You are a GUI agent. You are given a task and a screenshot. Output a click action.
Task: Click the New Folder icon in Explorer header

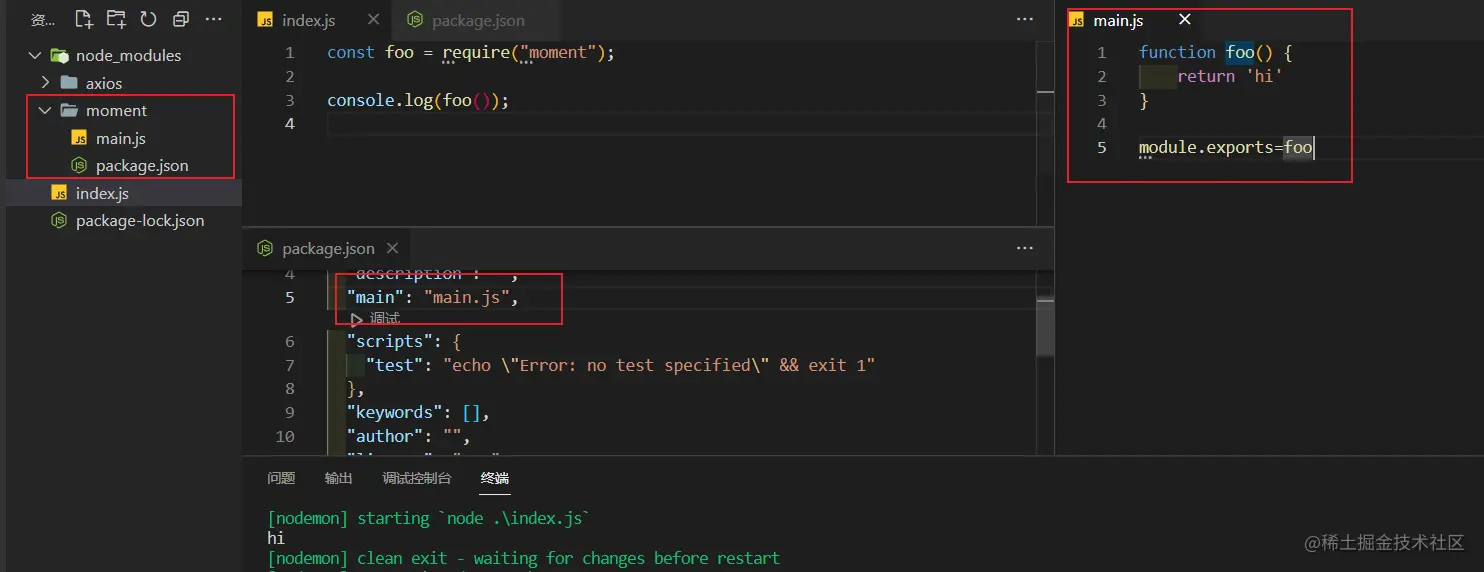click(116, 19)
